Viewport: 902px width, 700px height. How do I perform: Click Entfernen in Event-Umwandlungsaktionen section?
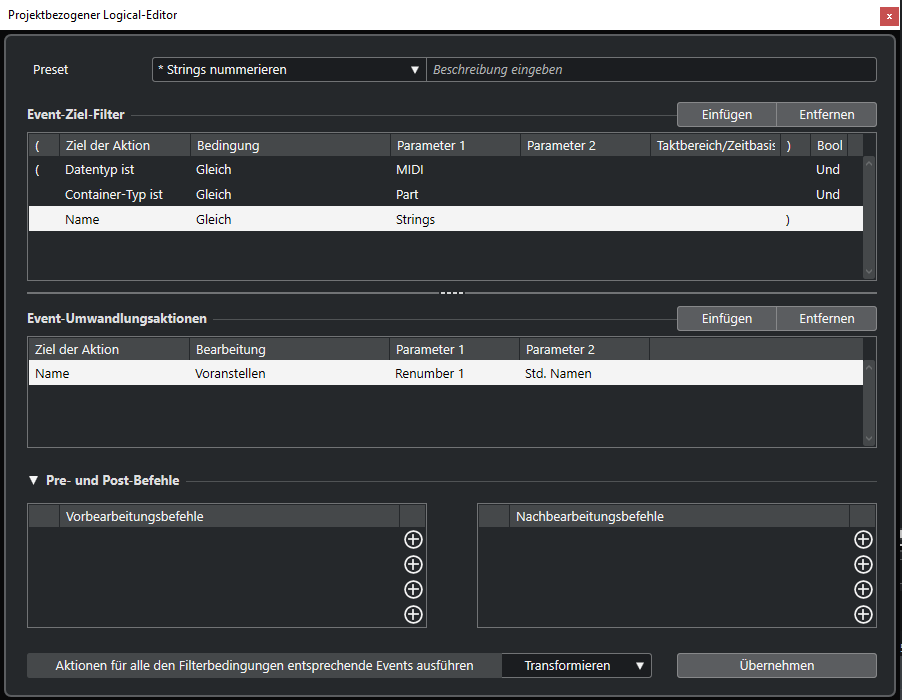826,318
